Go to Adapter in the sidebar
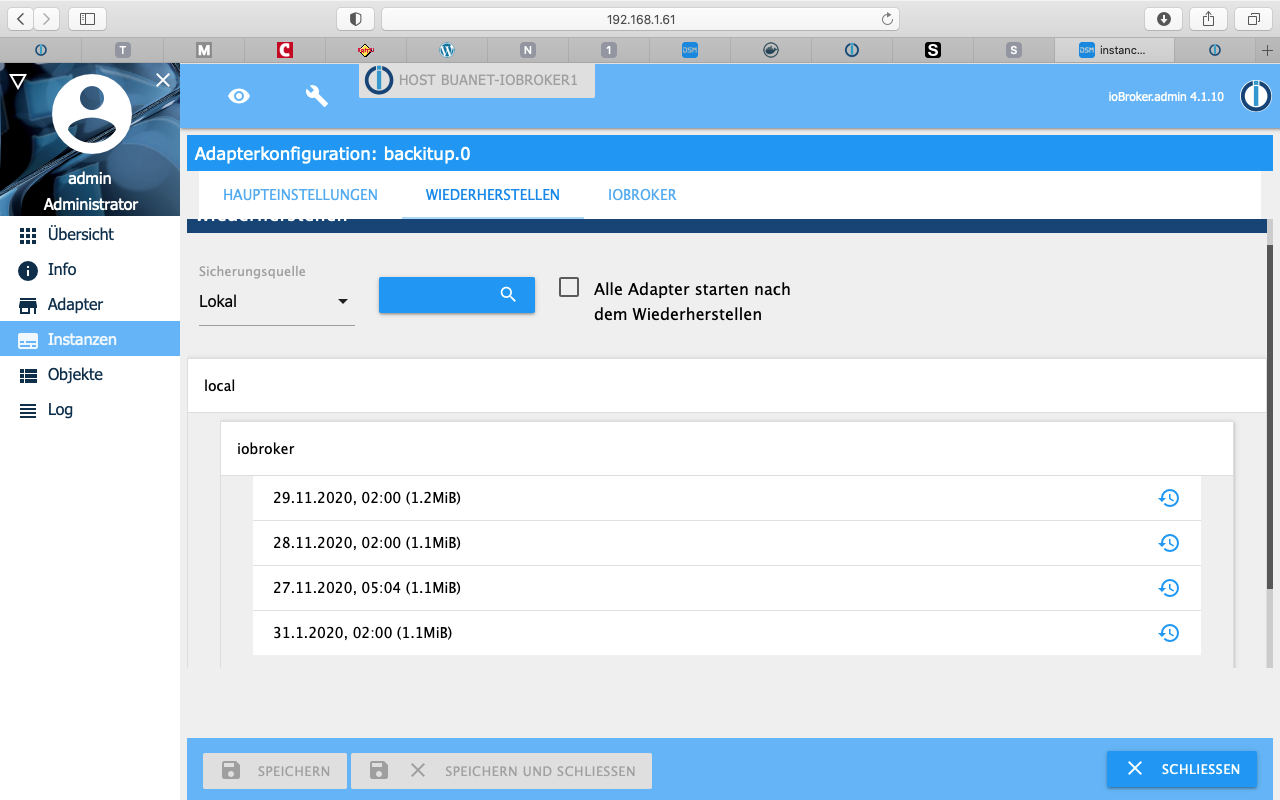 (90, 304)
